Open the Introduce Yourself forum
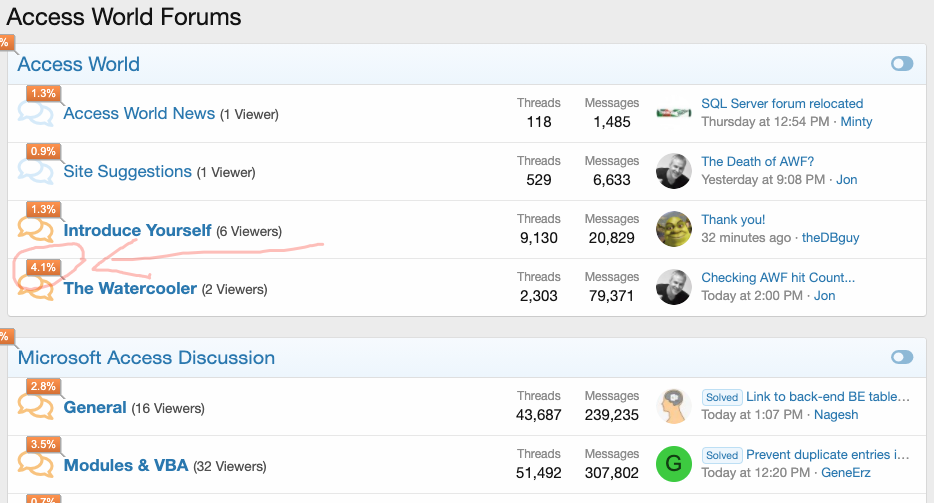The height and width of the screenshot is (503, 934). tap(137, 231)
